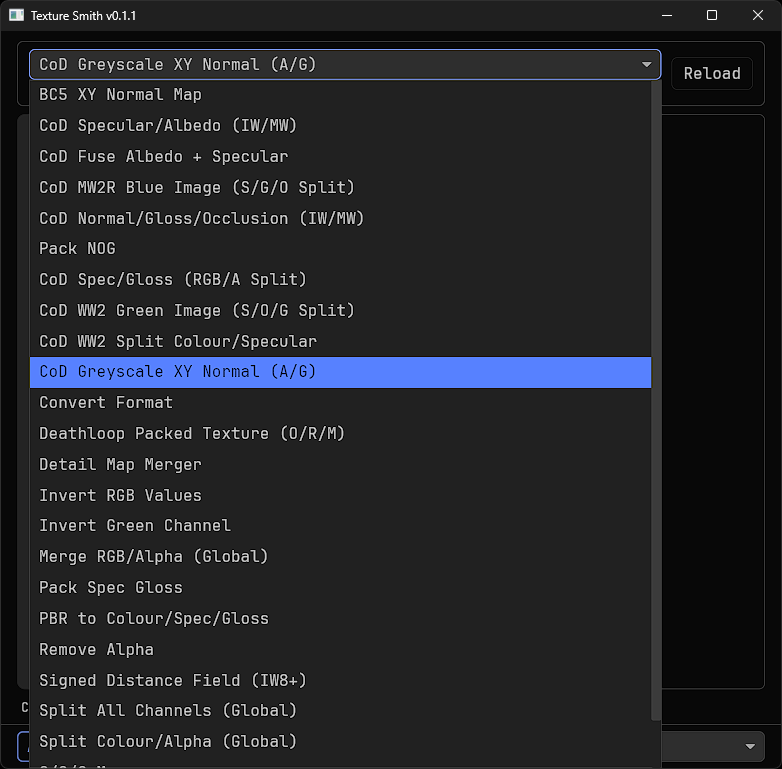Screen dimensions: 782x769
Task: Minimize the Texture Smith window
Action: (x=667, y=15)
